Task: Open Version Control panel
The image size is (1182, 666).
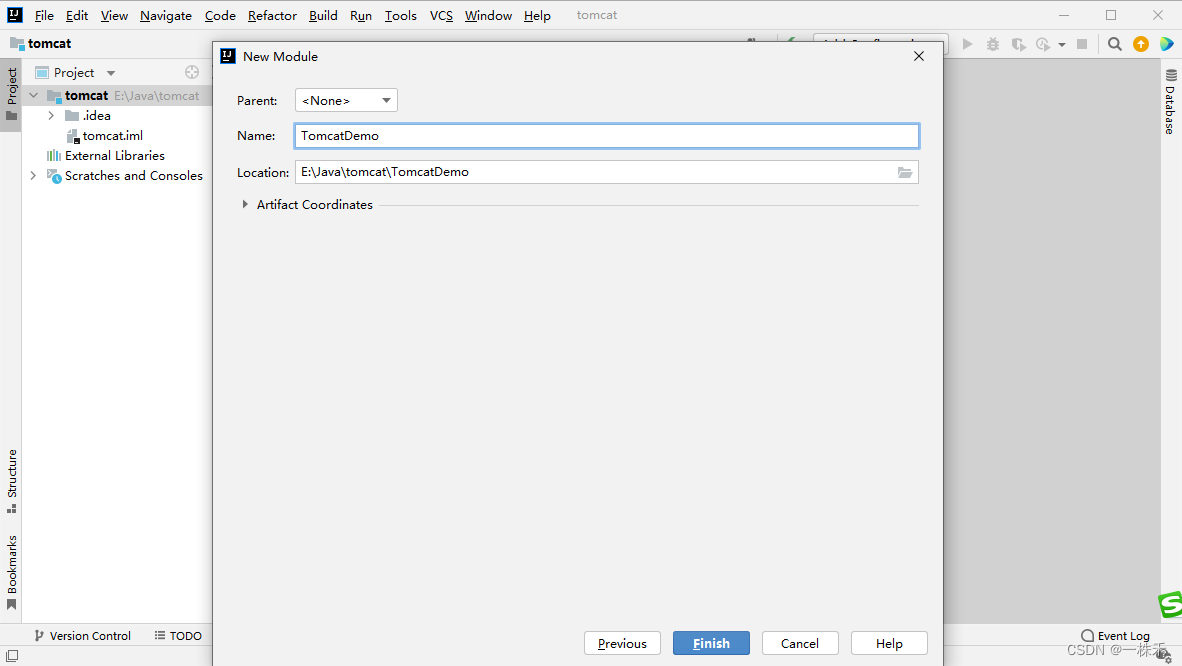Action: pos(82,636)
